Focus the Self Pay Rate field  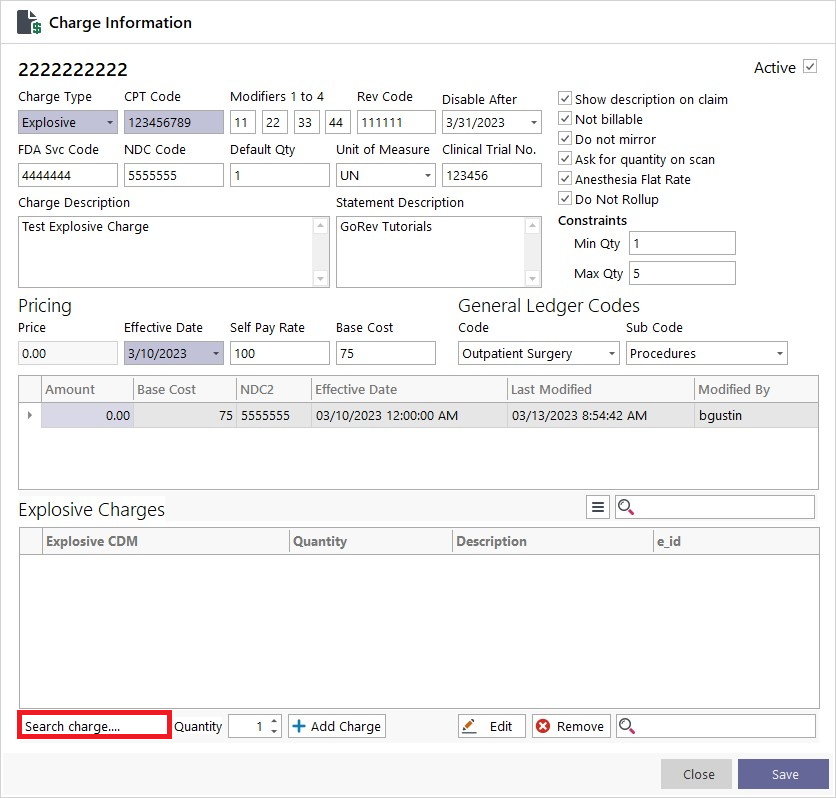click(x=280, y=353)
